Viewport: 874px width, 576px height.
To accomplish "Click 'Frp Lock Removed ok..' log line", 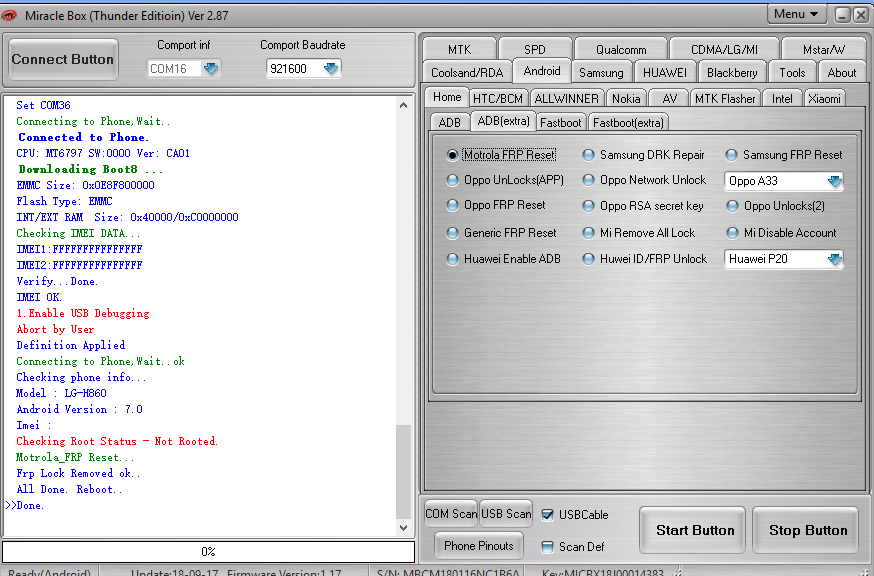I will pos(78,473).
